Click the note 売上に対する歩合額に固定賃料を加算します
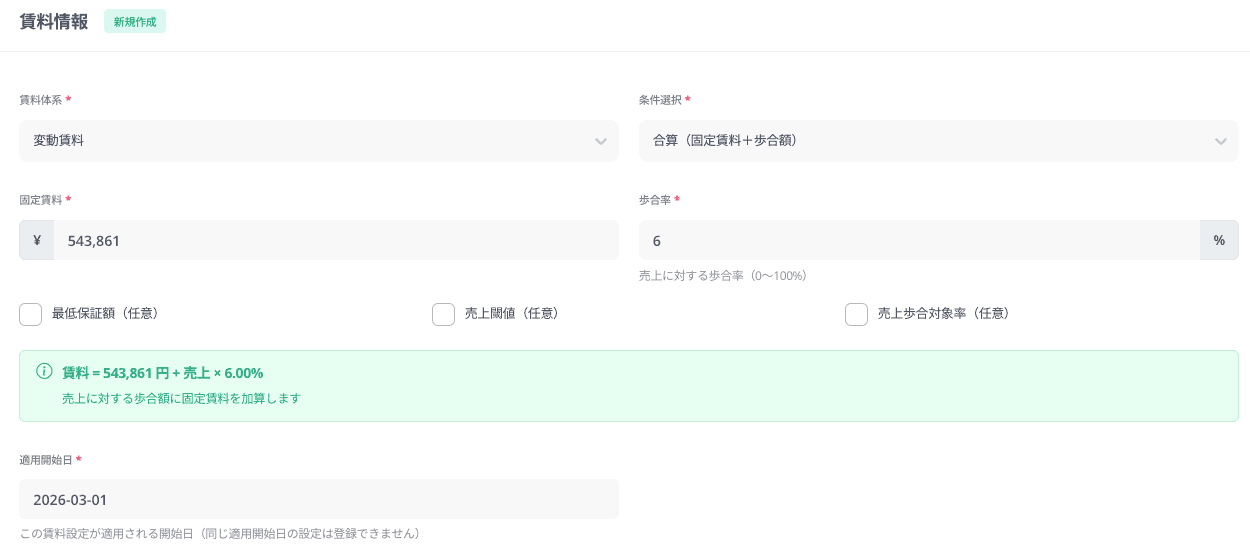1250x555 pixels. (181, 398)
